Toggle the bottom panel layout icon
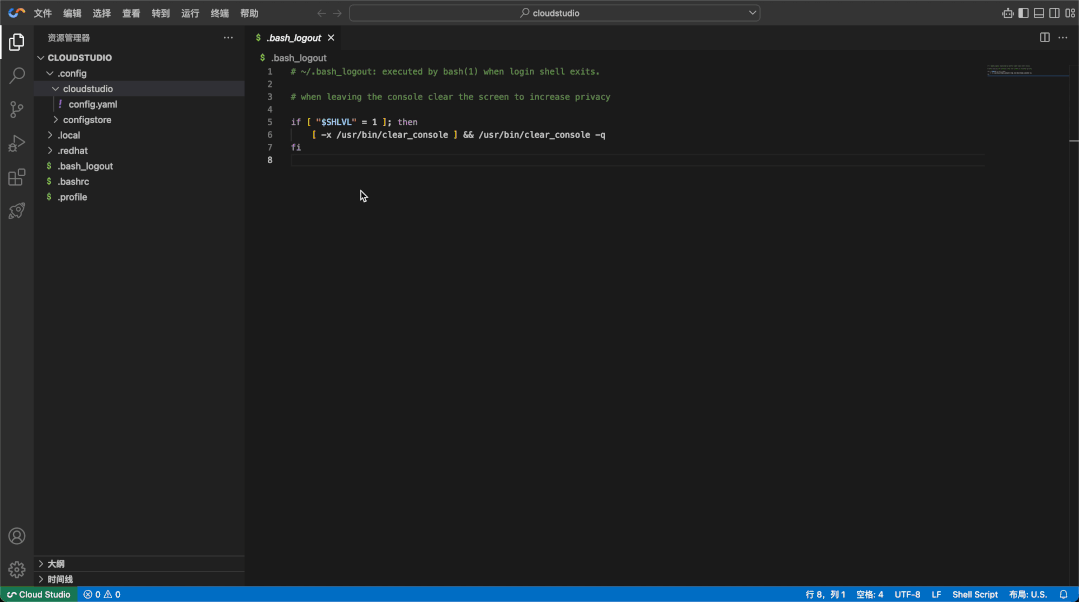Viewport: 1079px width, 602px height. (x=1039, y=13)
